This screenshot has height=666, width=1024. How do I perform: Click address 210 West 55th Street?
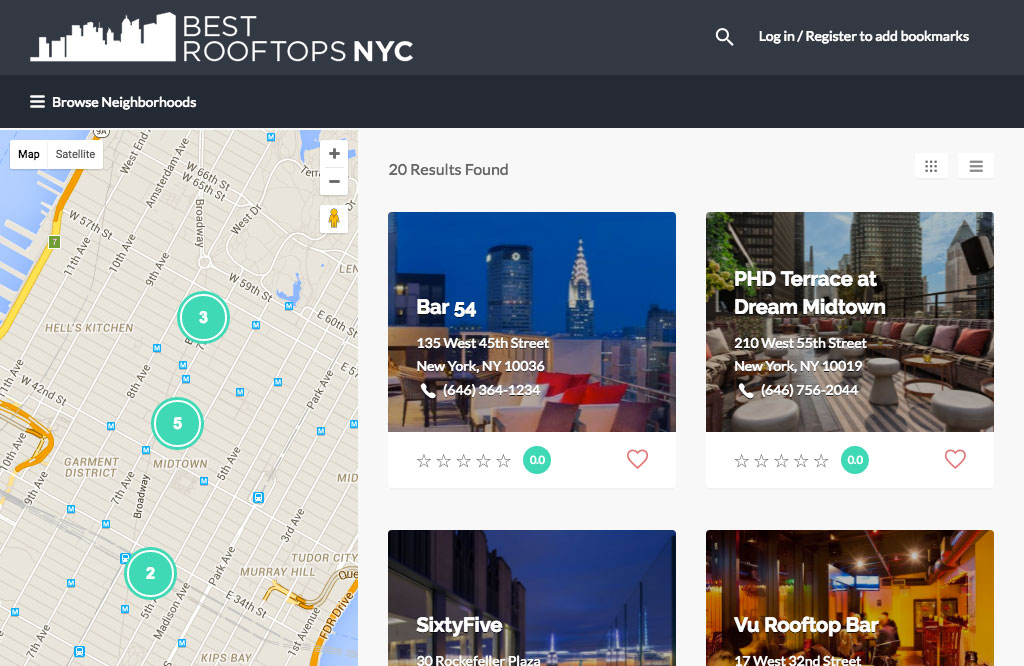tap(800, 343)
